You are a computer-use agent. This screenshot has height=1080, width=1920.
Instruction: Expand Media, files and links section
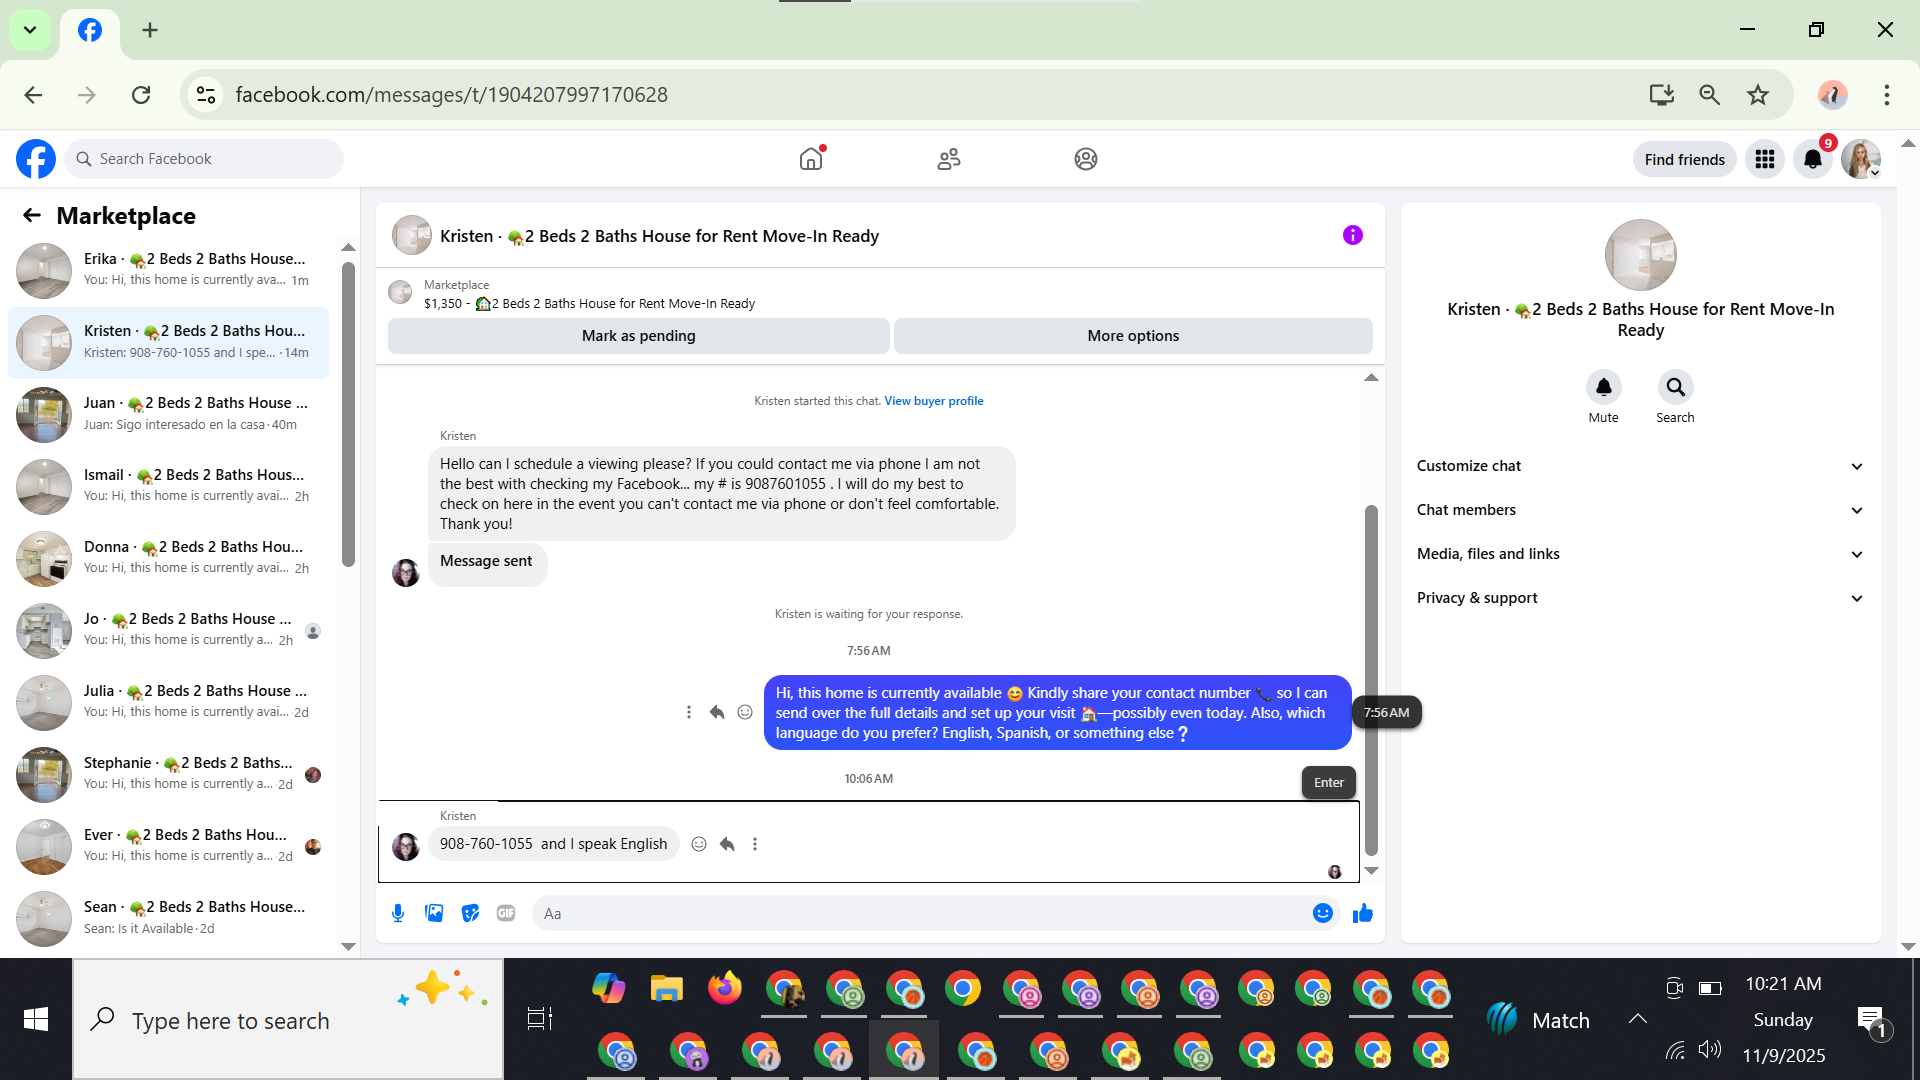pos(1640,554)
